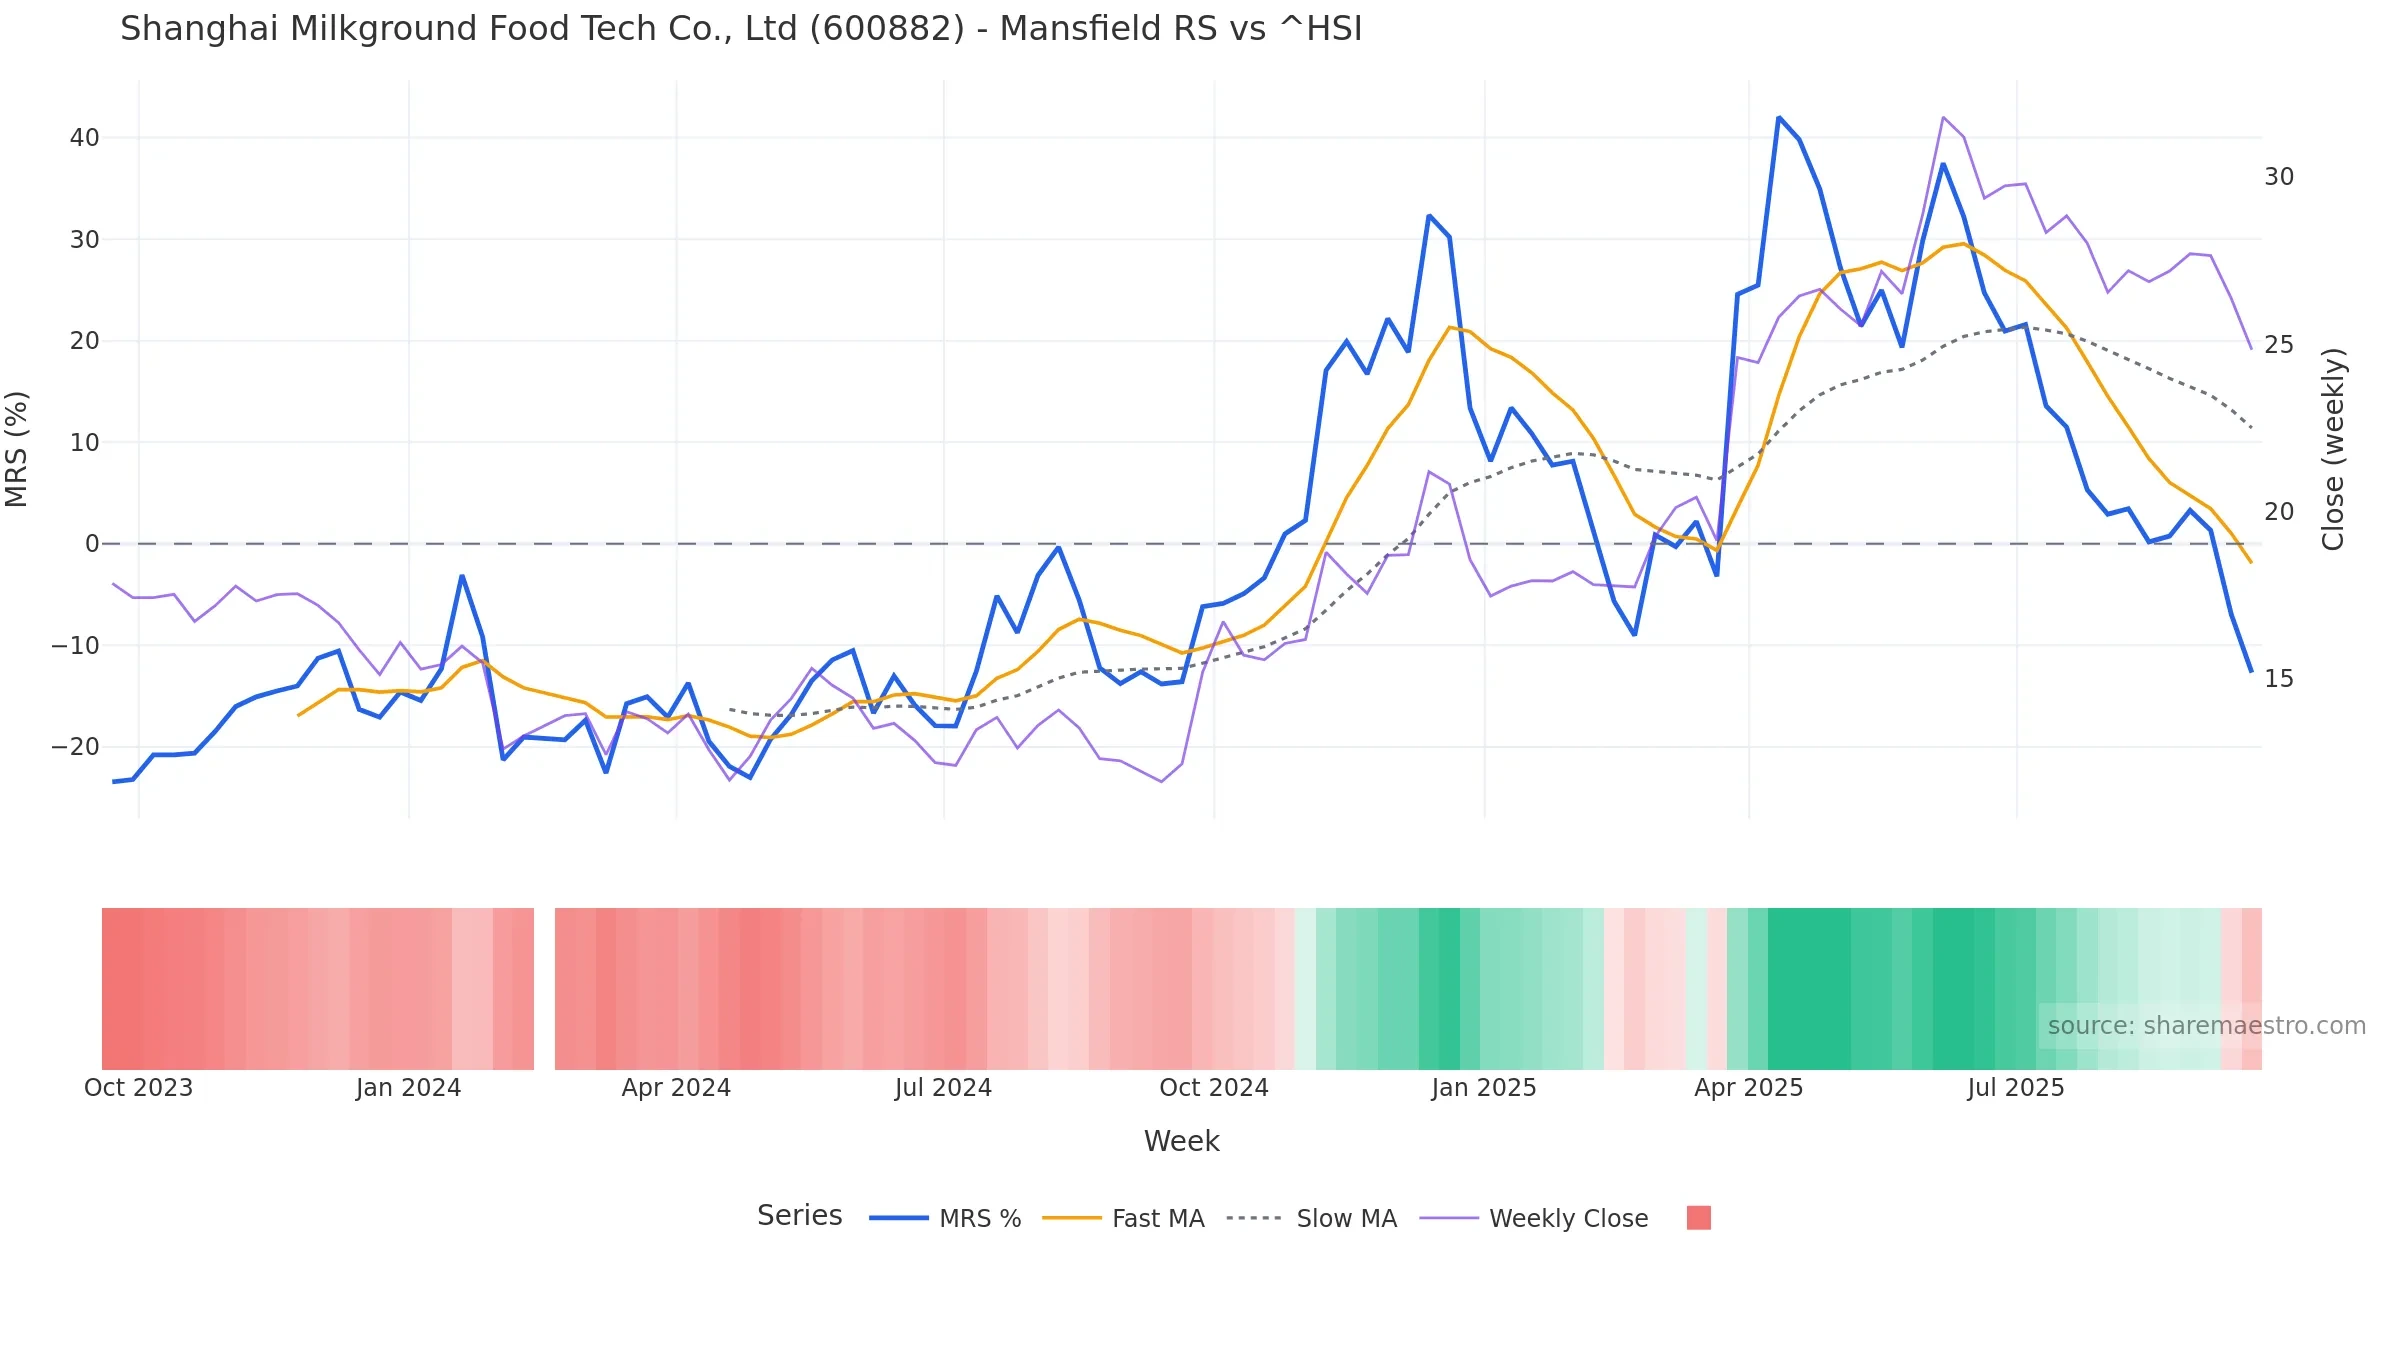Click the −20 tick on MRS axis
Image resolution: width=2400 pixels, height=1350 pixels.
pos(75,747)
